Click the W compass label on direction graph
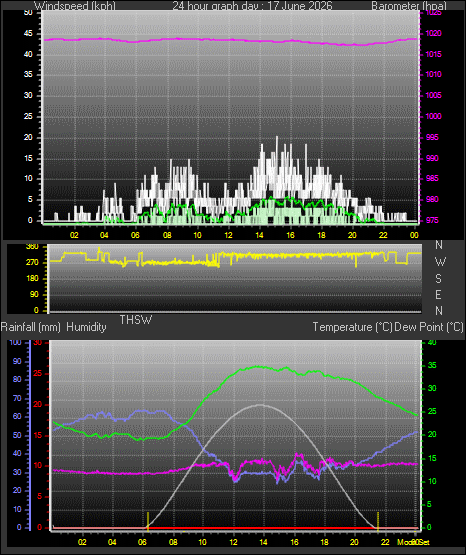466x555 pixels. pos(439,262)
